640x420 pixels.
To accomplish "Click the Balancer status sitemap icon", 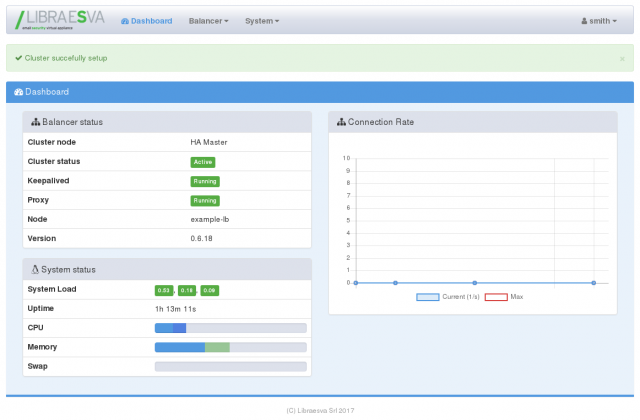I will coord(36,122).
